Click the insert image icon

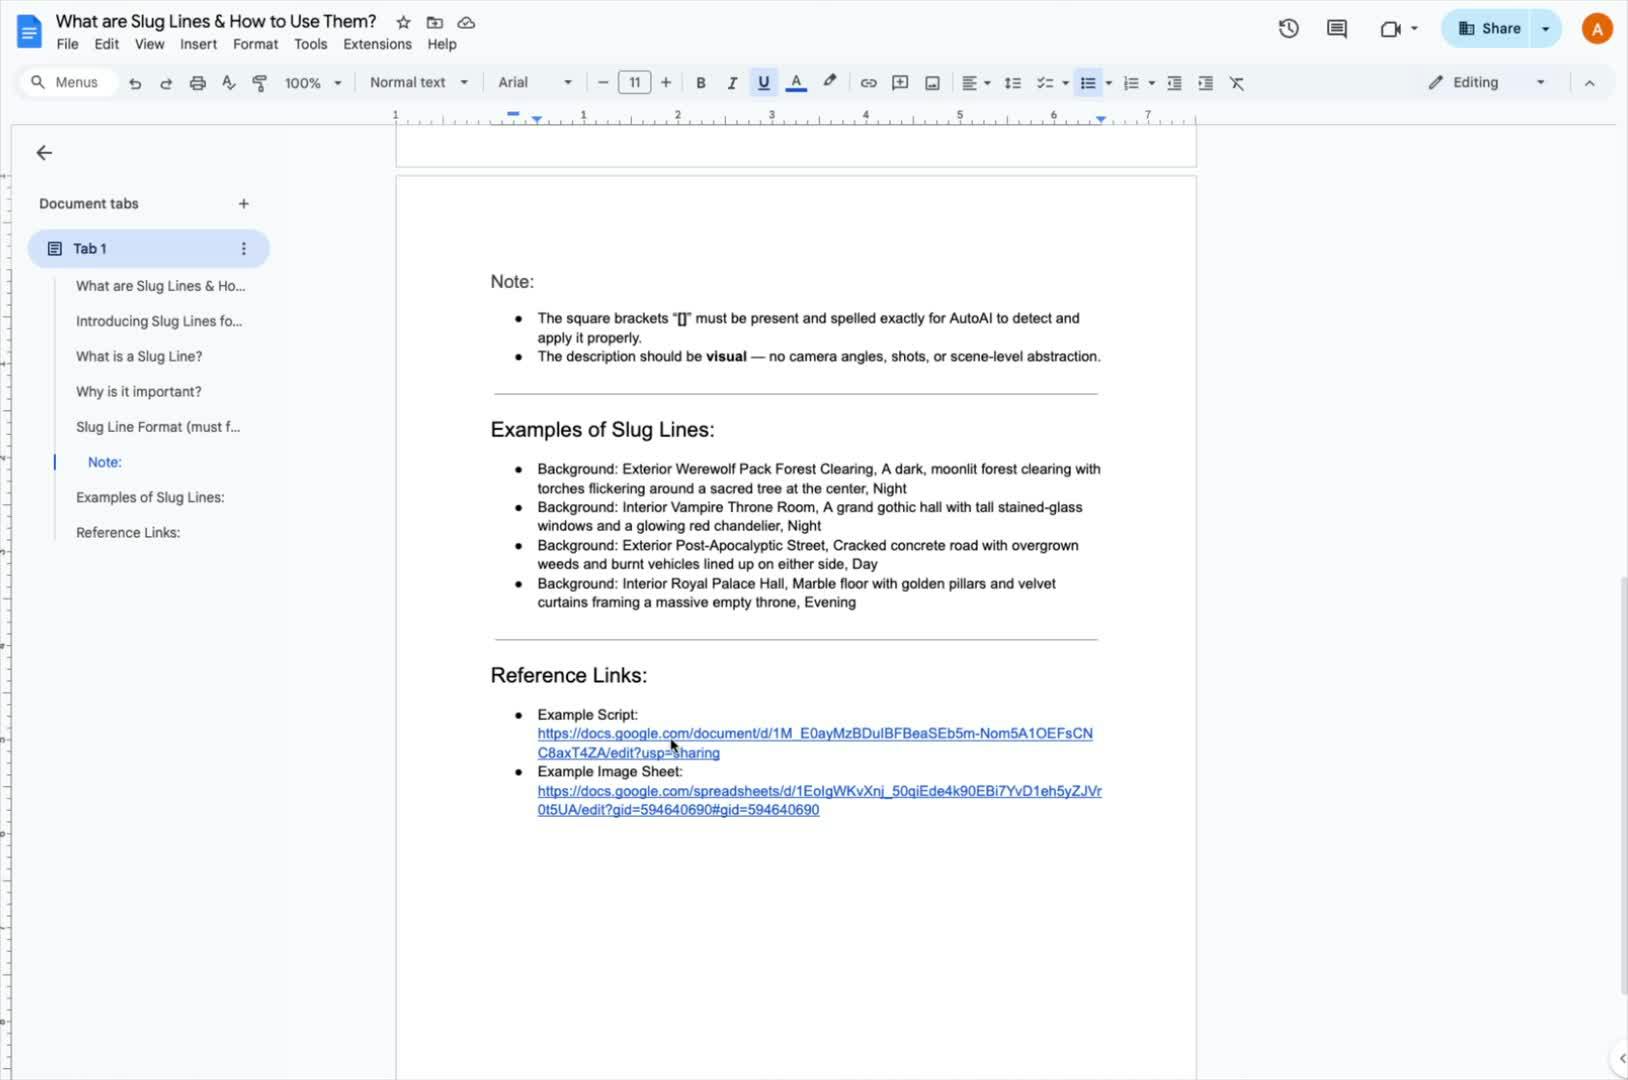(932, 83)
